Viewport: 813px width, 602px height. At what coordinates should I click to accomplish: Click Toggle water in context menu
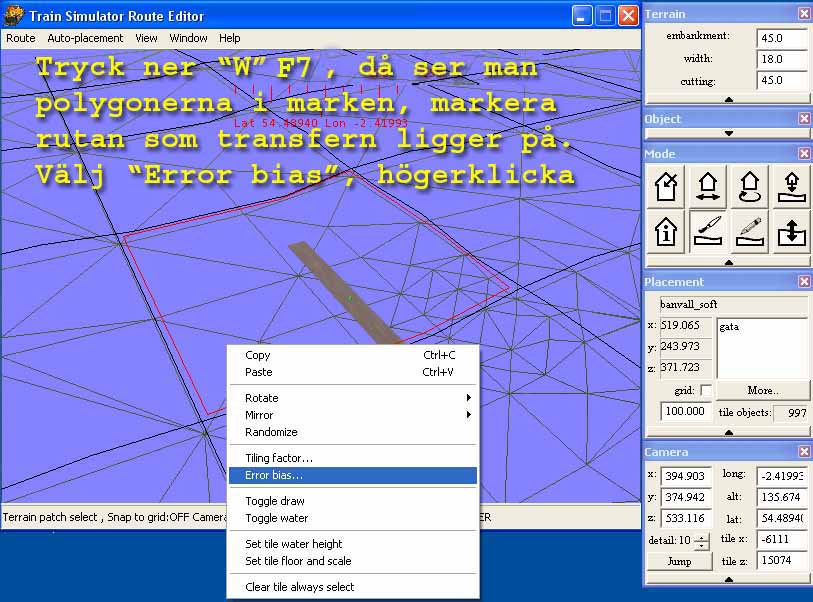pyautogui.click(x=353, y=518)
